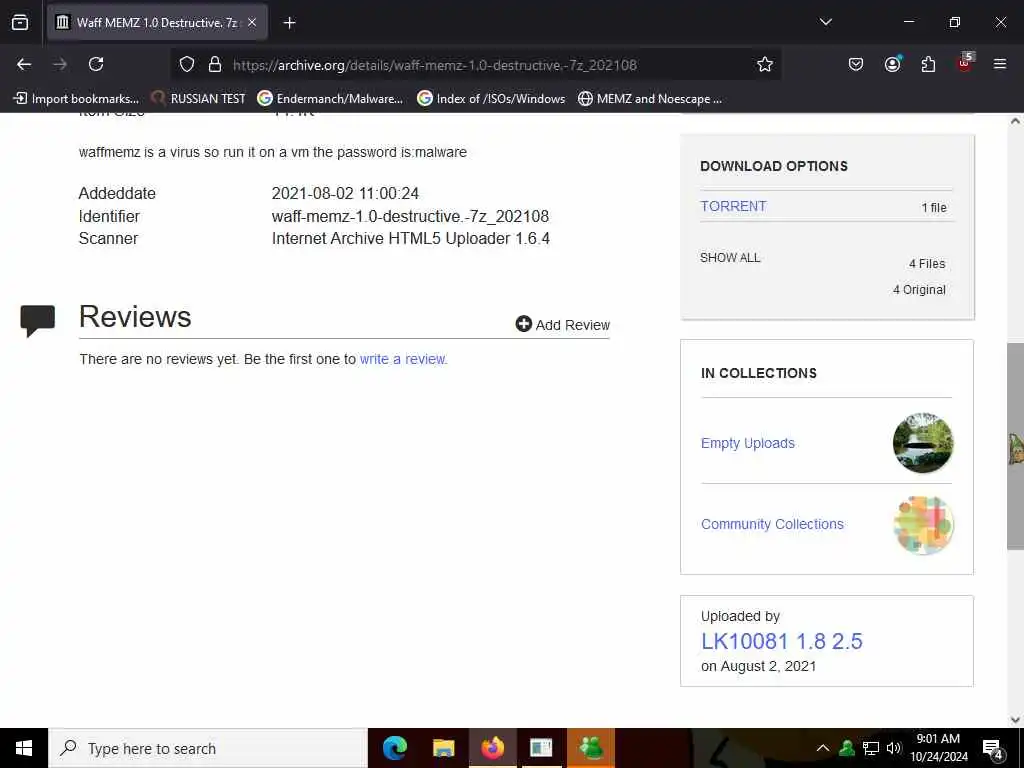Open the volume speaker tray icon
Viewport: 1024px width, 768px height.
894,748
